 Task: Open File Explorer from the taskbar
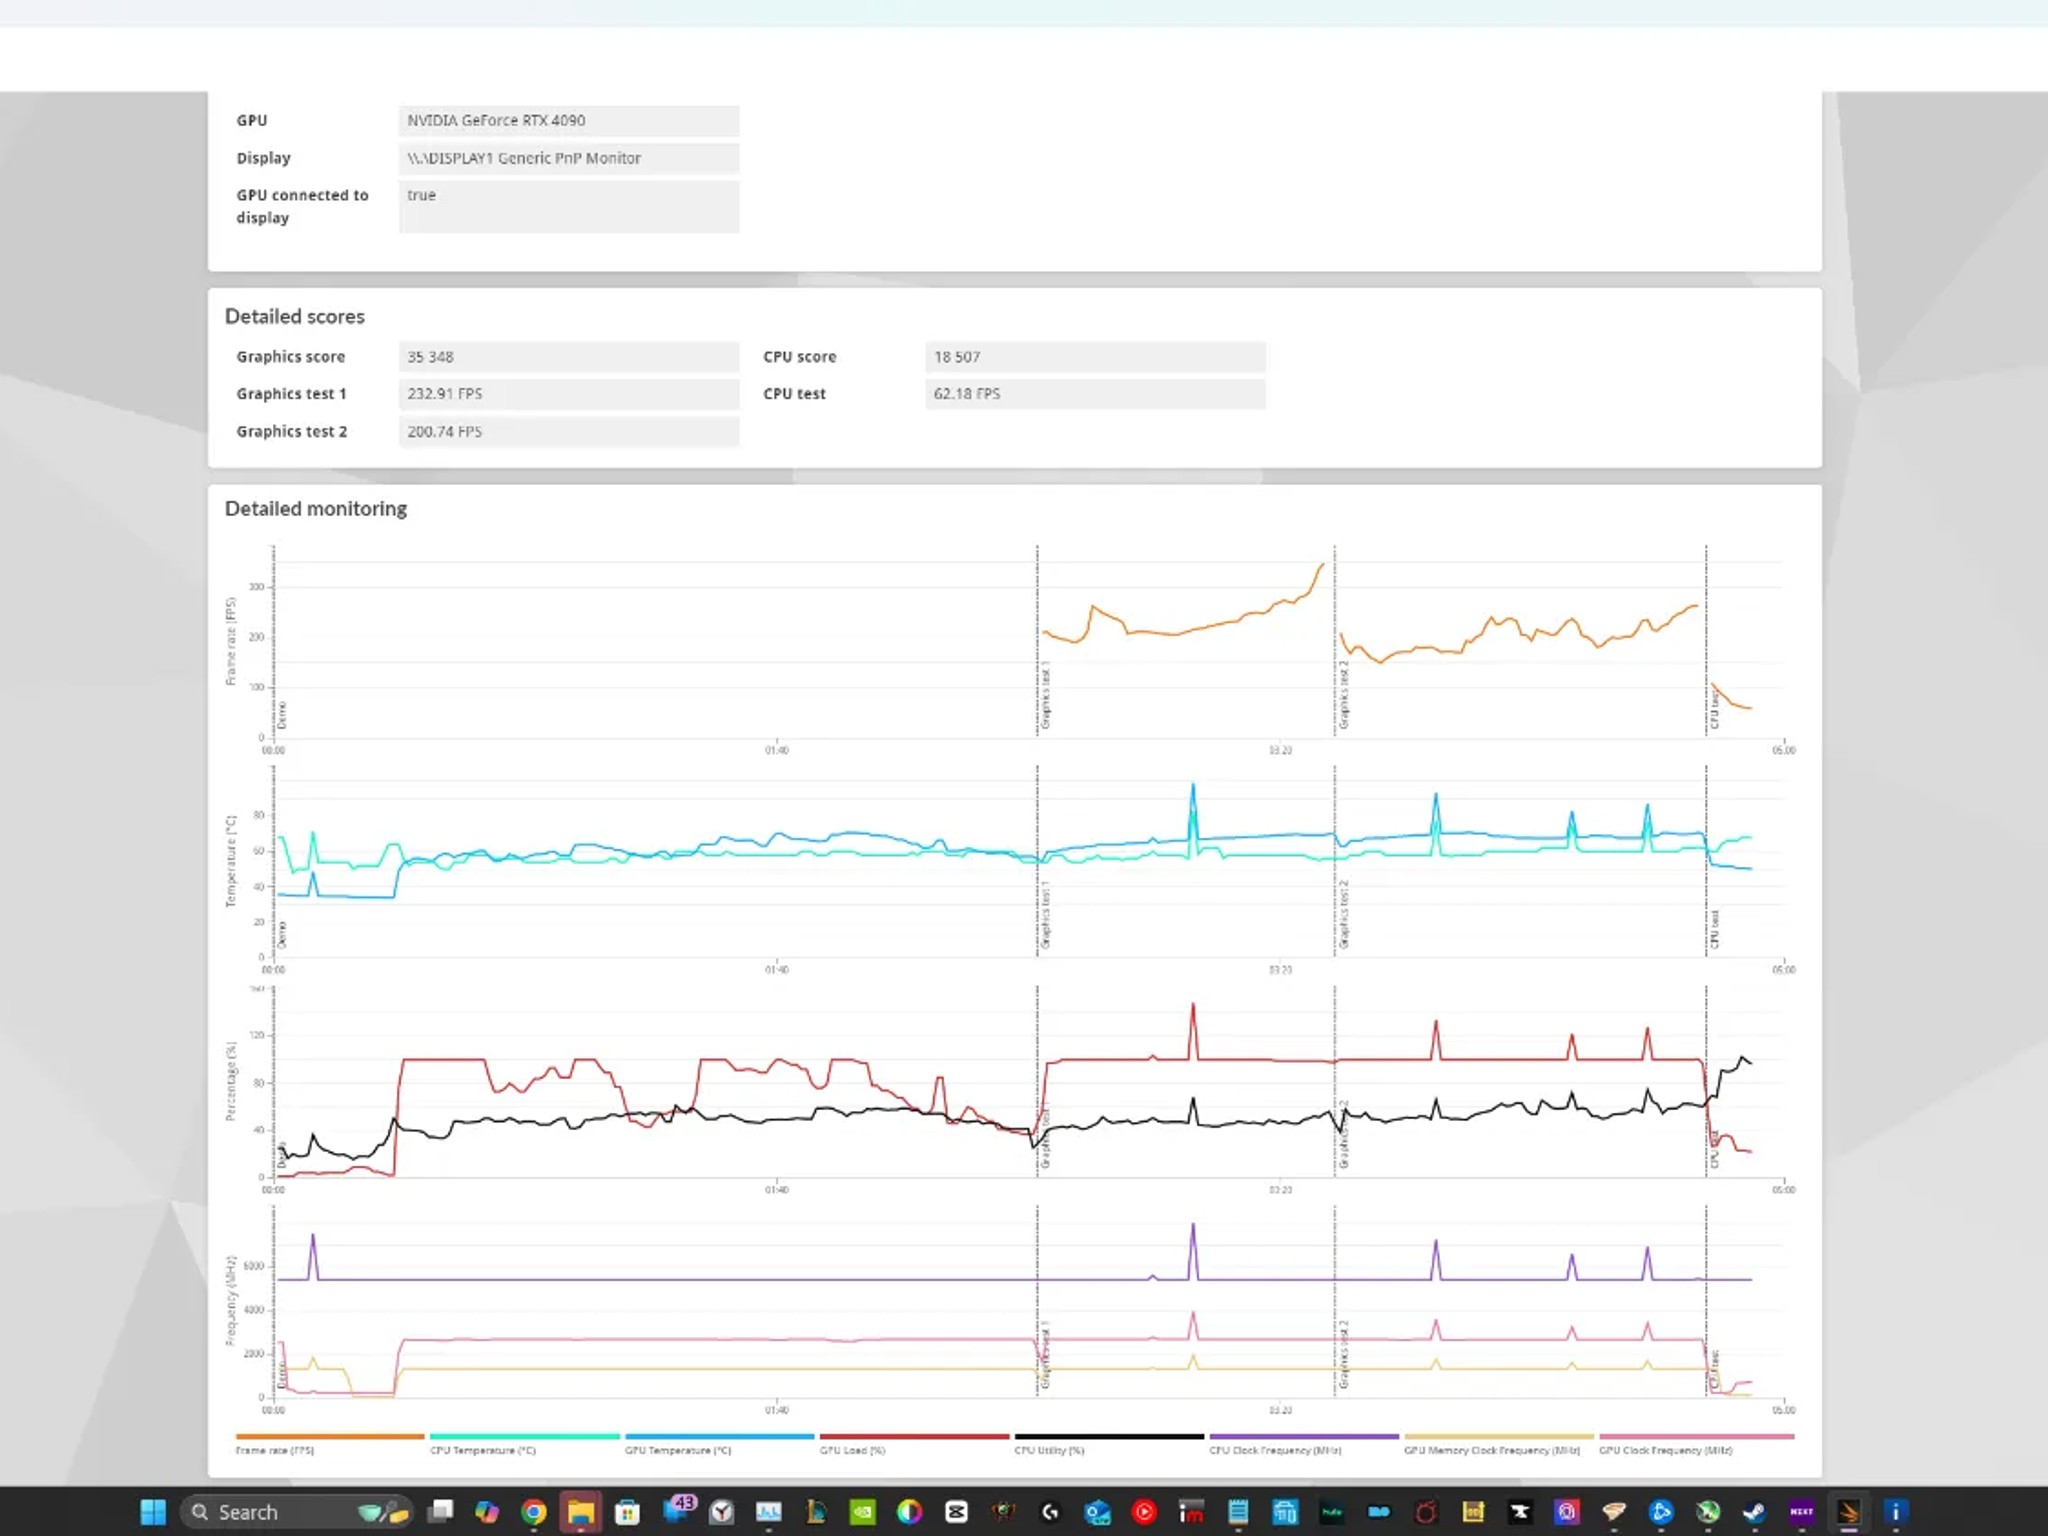(580, 1512)
